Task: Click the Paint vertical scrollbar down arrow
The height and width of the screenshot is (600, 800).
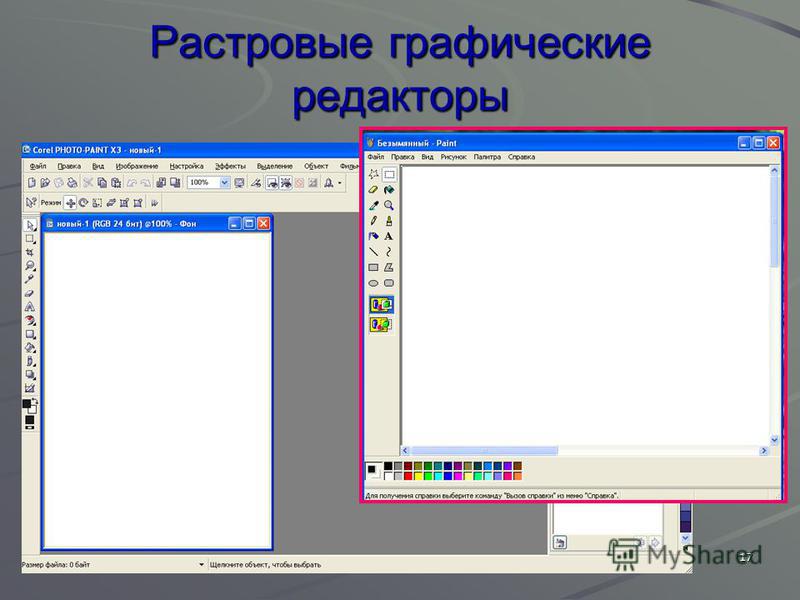Action: (774, 440)
